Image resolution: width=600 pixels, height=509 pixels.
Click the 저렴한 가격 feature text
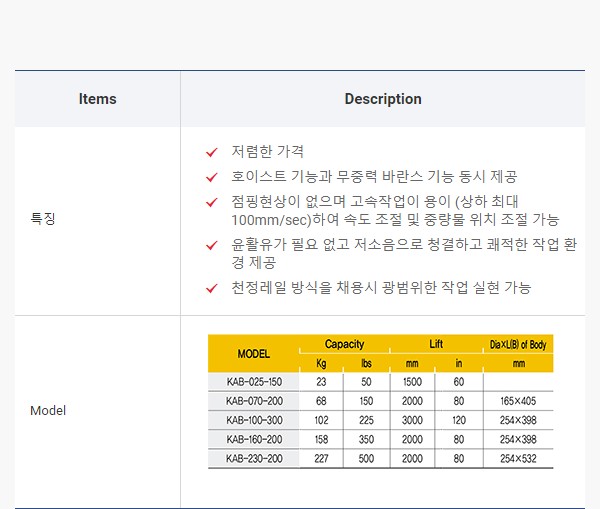267,152
